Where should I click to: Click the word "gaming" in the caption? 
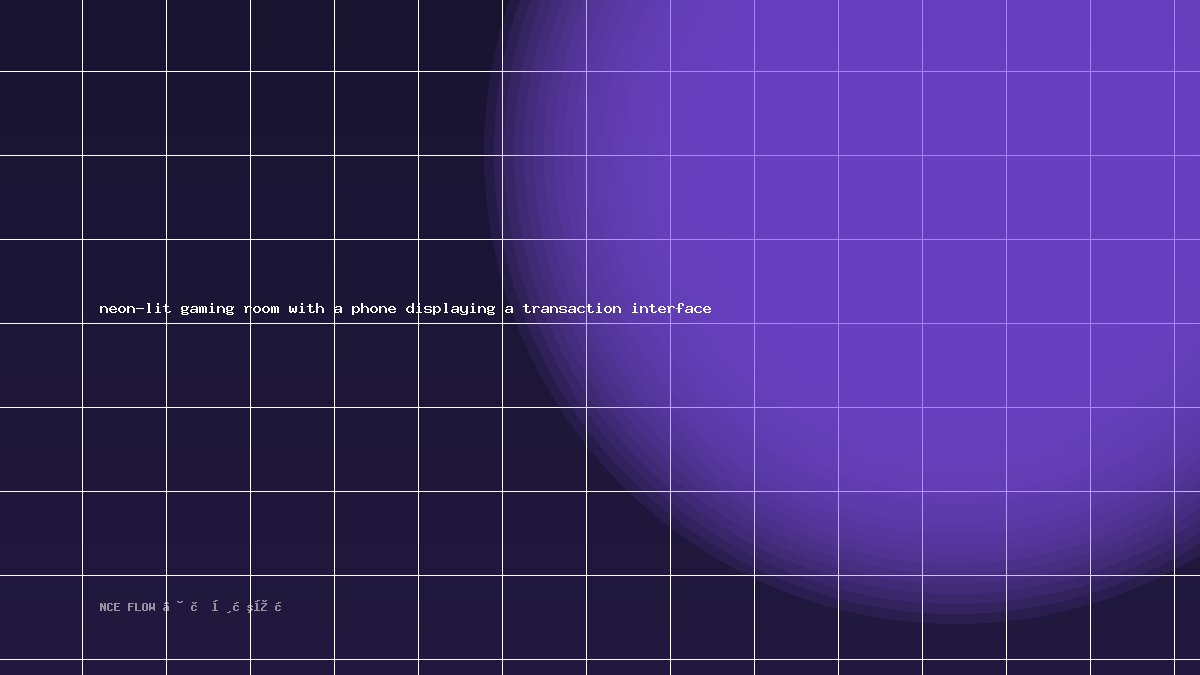[207, 308]
